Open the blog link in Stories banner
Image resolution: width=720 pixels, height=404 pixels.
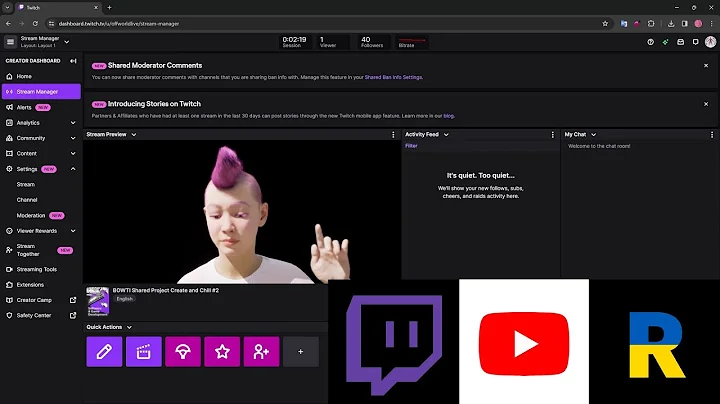coord(449,116)
